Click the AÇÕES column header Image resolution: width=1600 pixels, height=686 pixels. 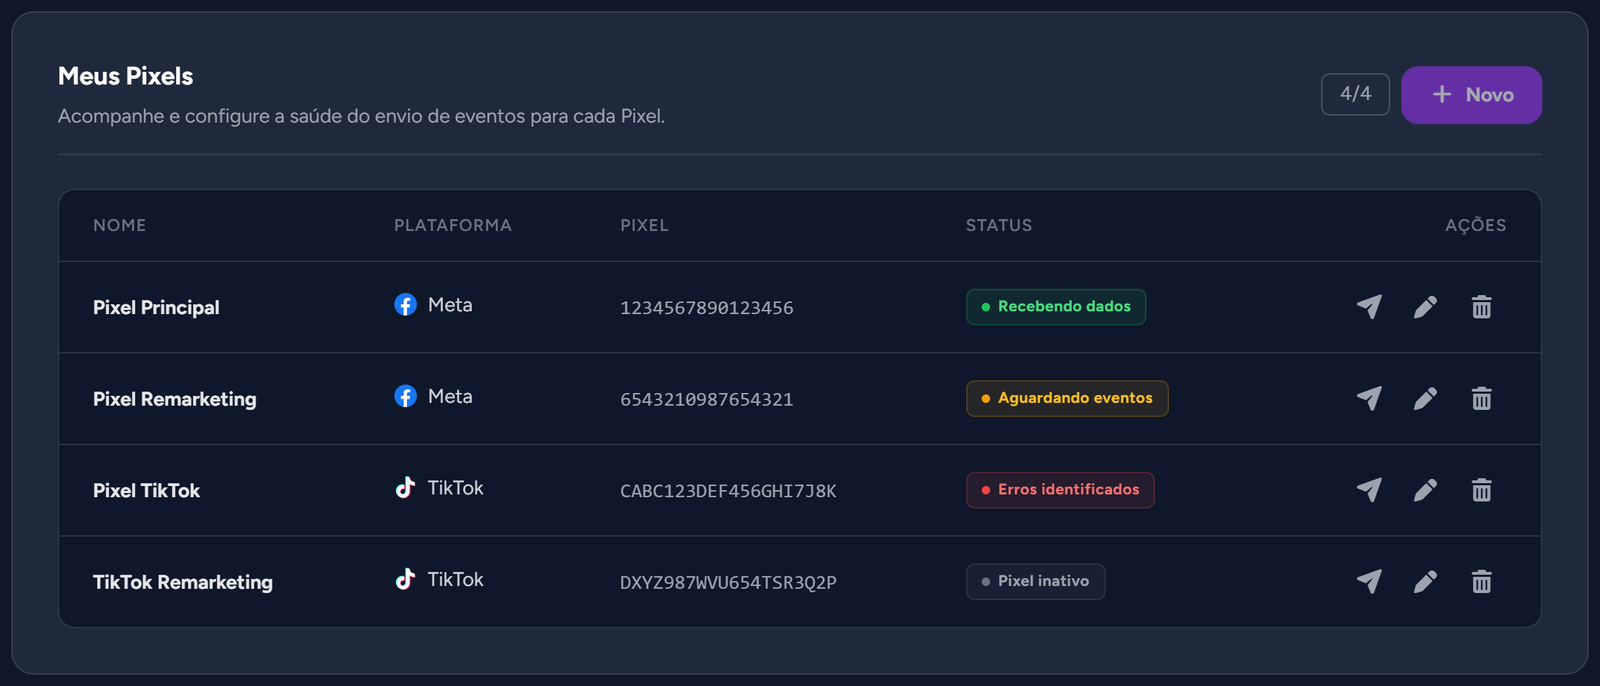(1475, 225)
